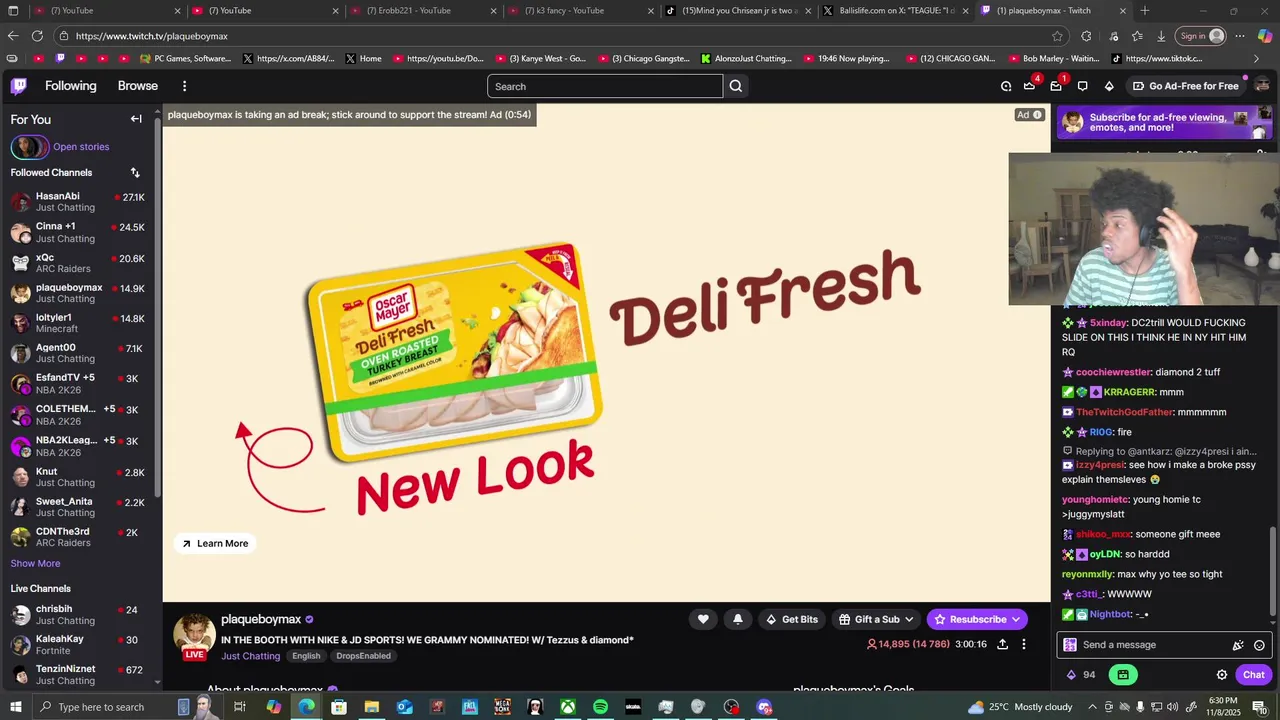Viewport: 1280px width, 720px height.
Task: Open the Just Chatting category link
Action: (250, 656)
